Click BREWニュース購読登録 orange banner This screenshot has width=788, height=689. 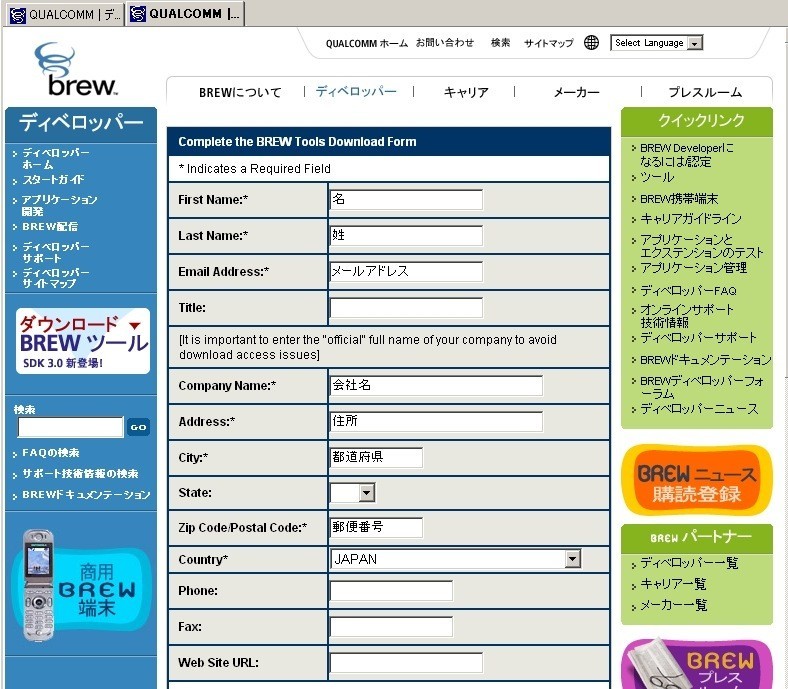tap(697, 480)
